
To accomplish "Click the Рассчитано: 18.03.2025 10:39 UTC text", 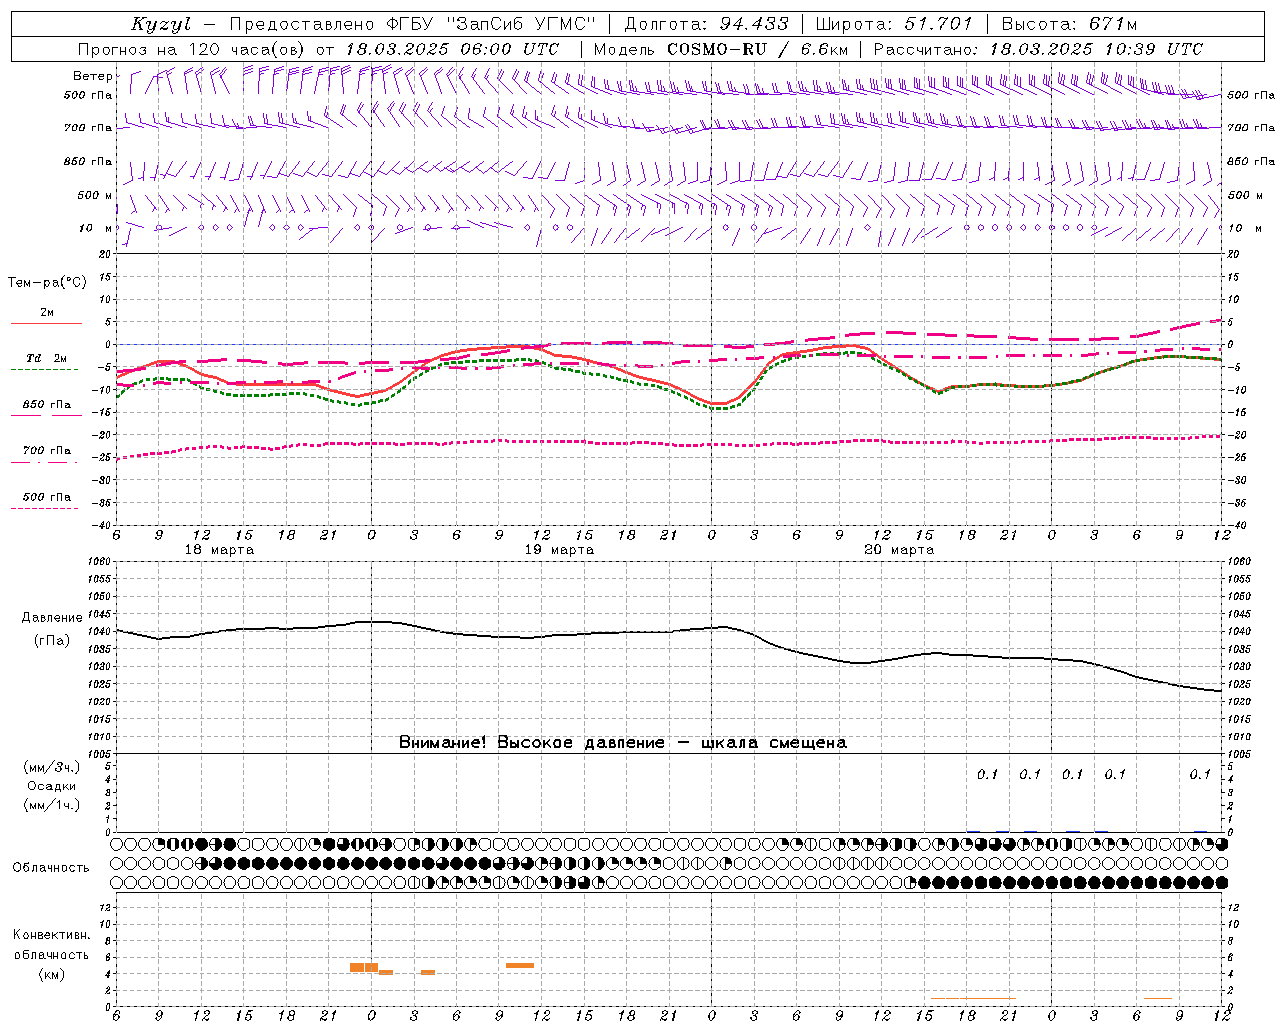I will click(1038, 49).
